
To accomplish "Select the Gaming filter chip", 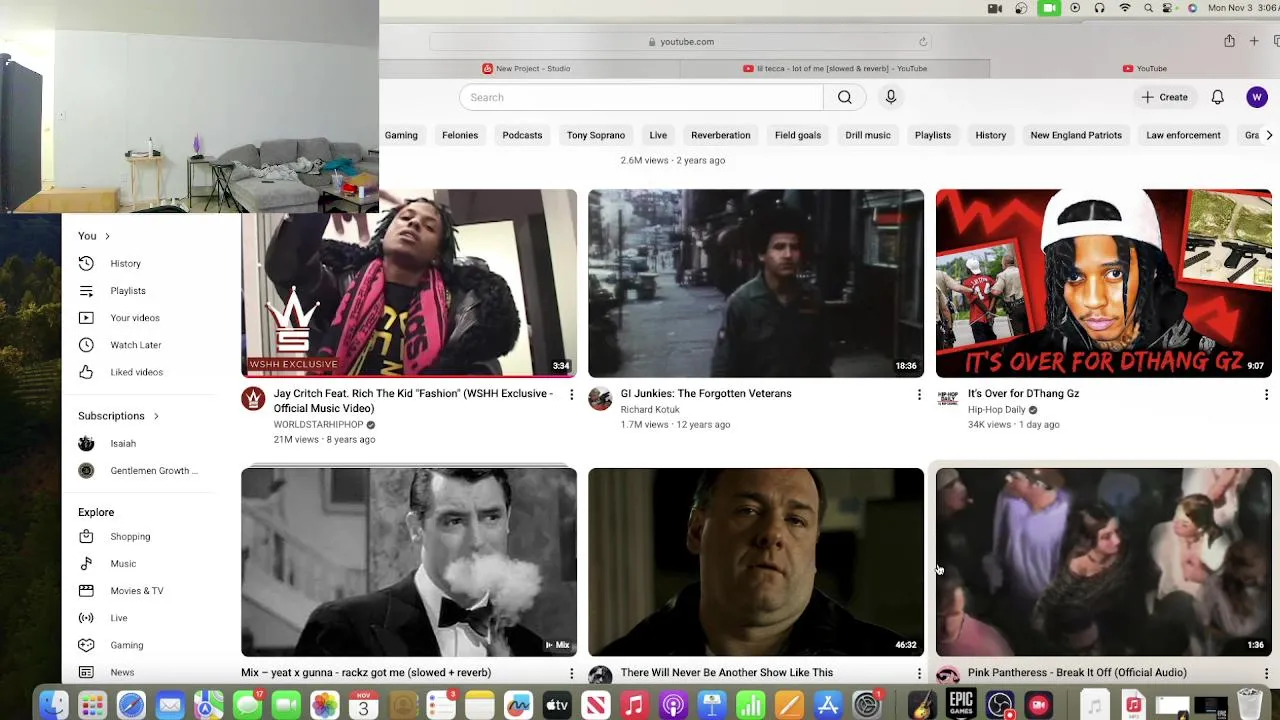I will (x=401, y=135).
